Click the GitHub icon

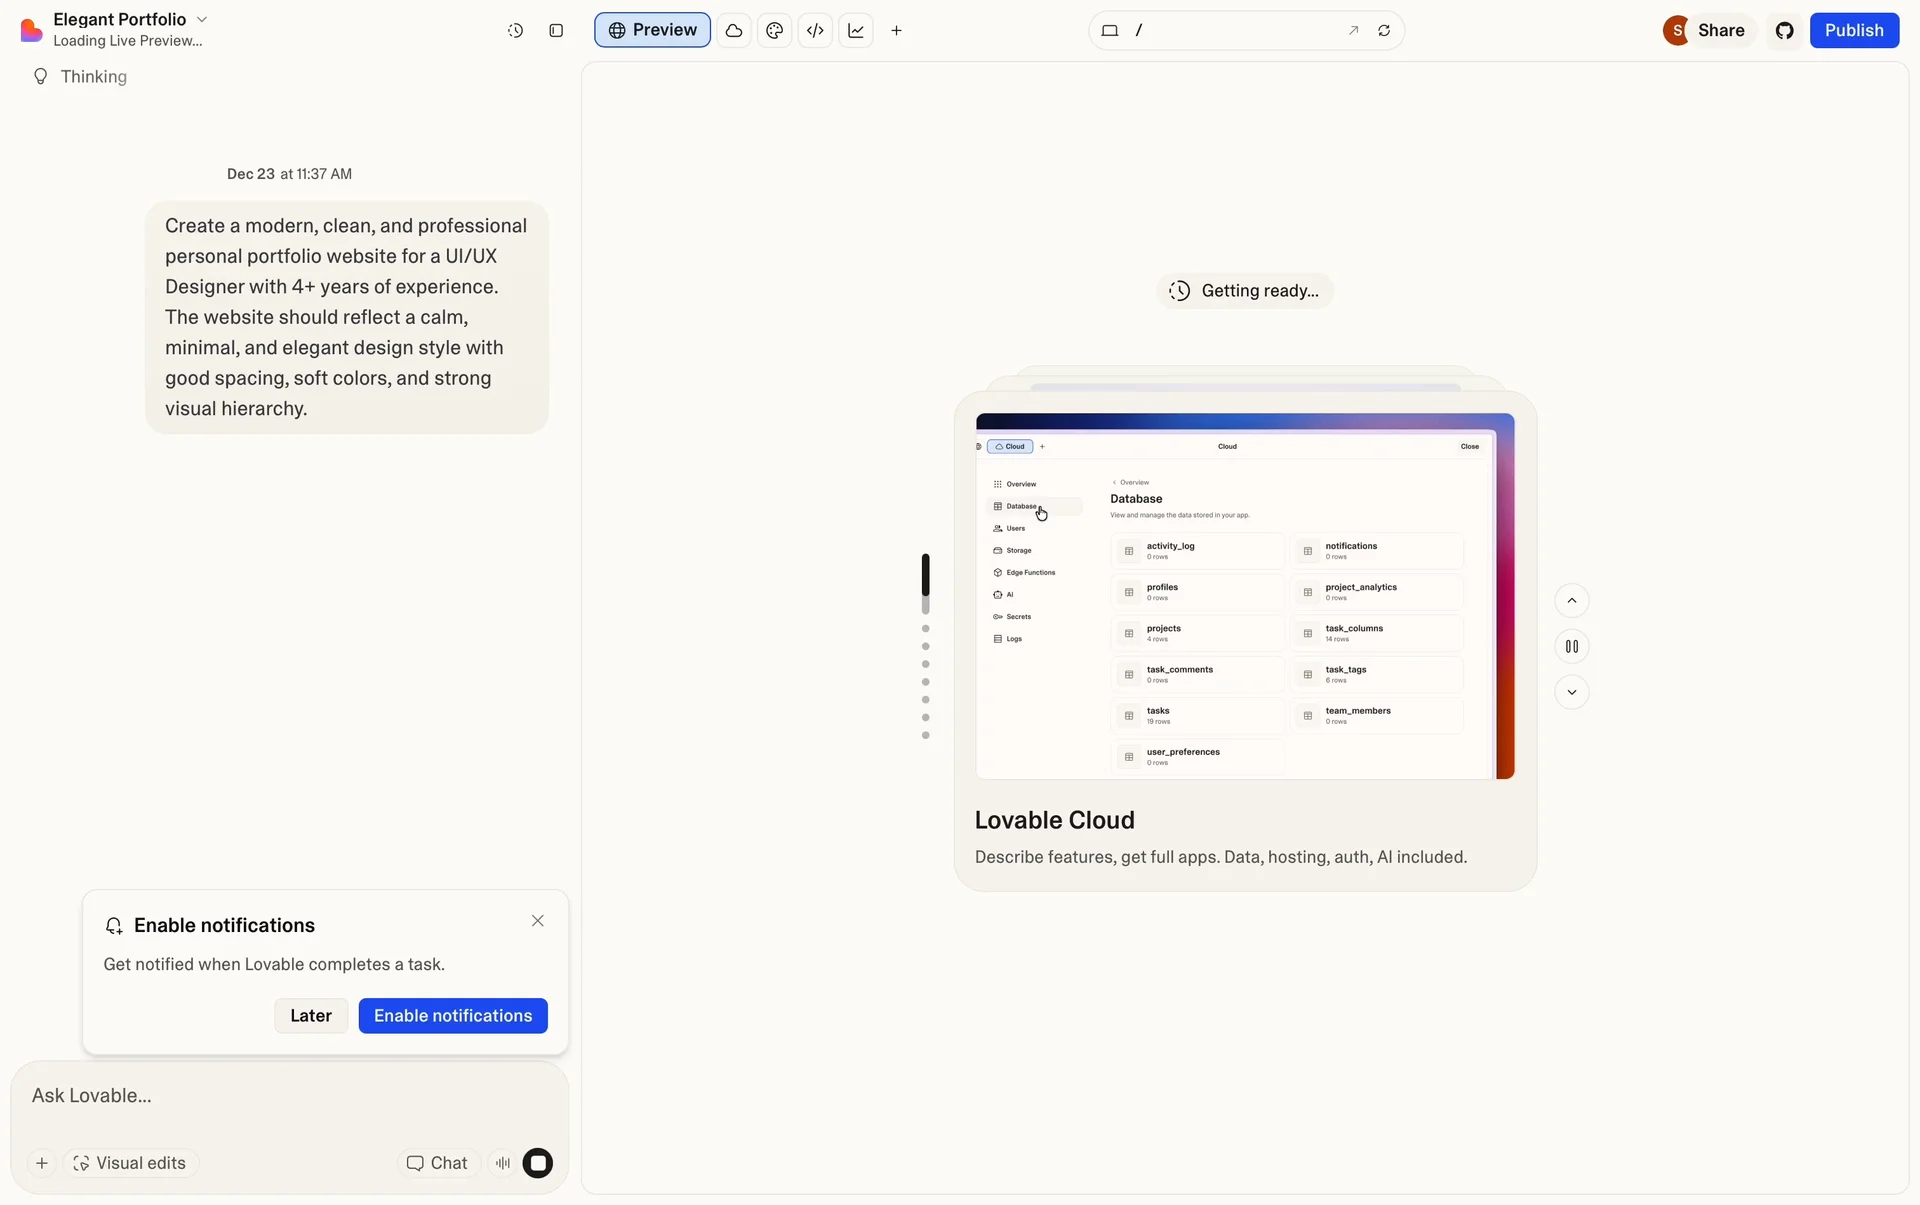click(1785, 31)
